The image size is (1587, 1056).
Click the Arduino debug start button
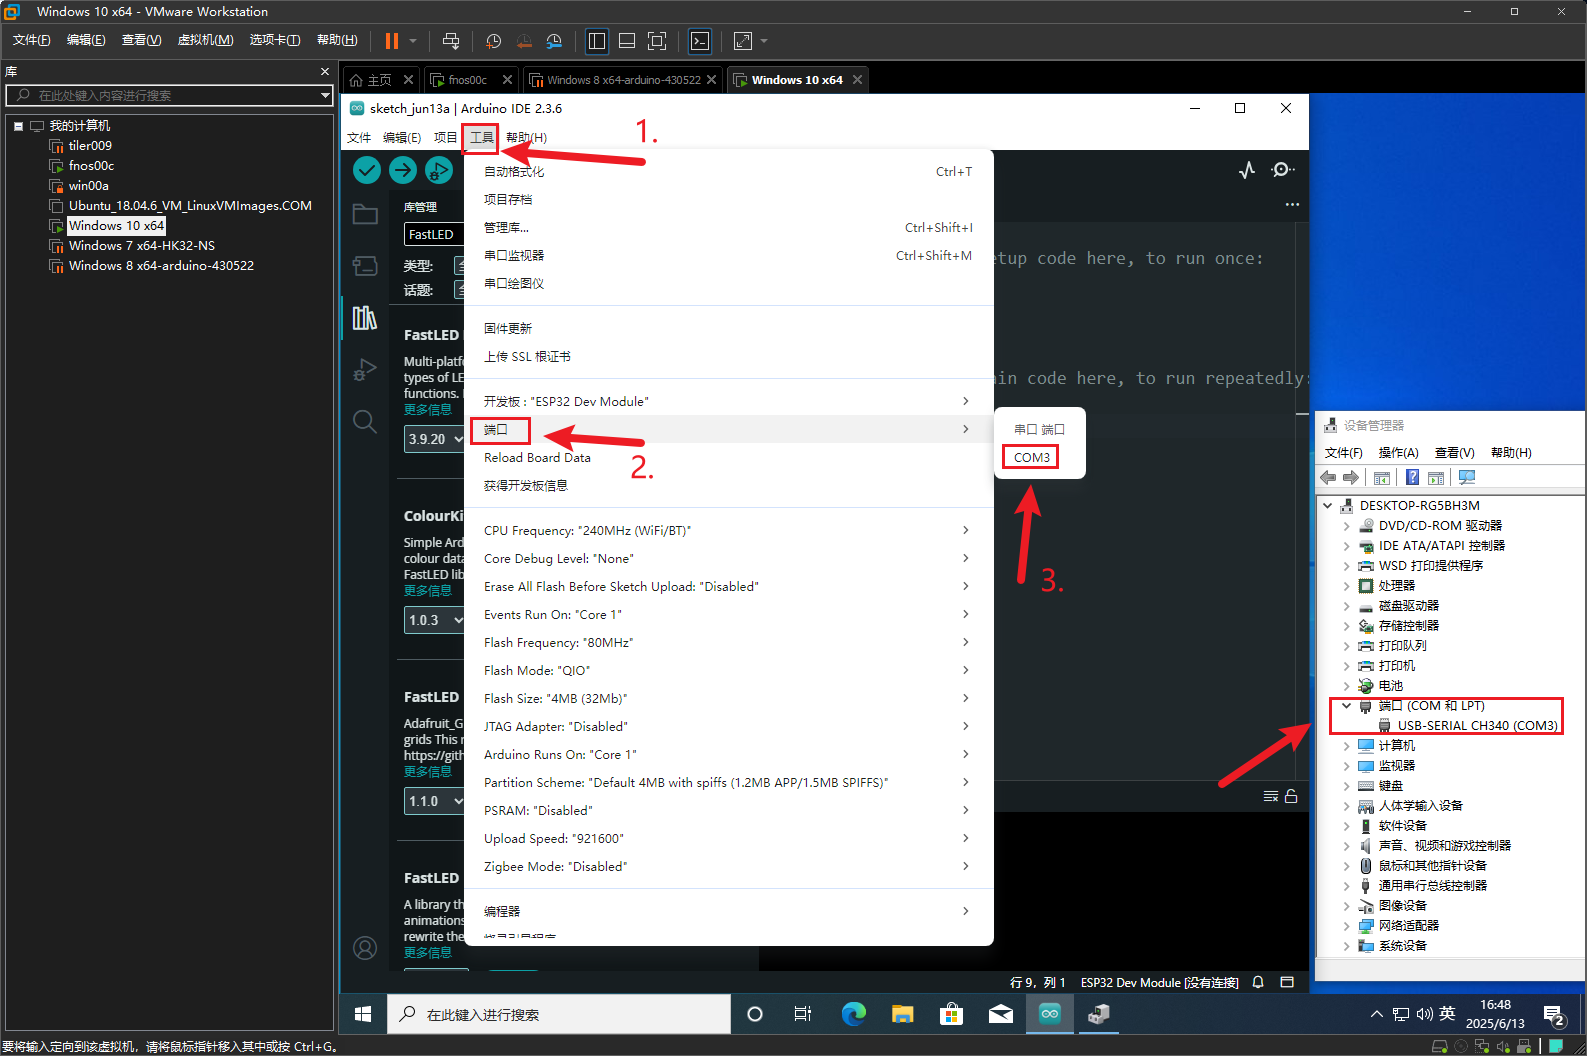point(439,170)
